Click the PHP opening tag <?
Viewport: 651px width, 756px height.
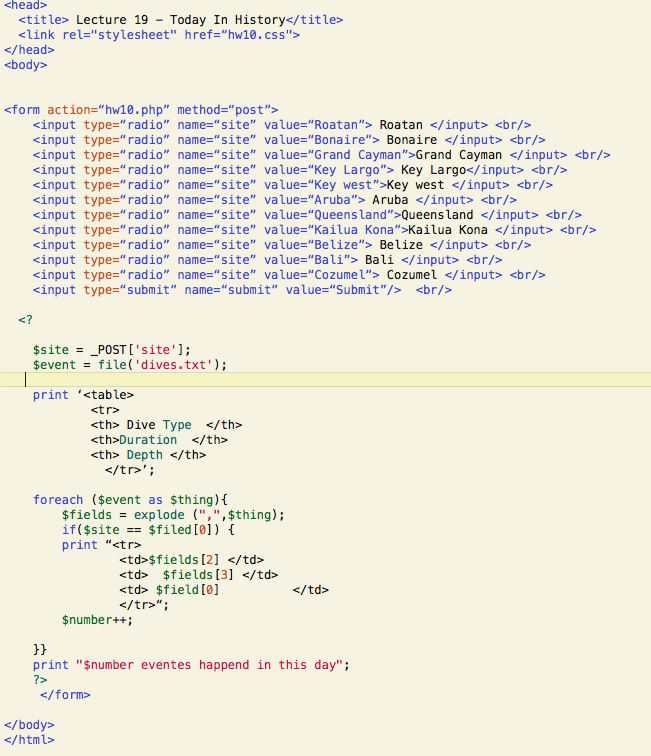pyautogui.click(x=25, y=320)
